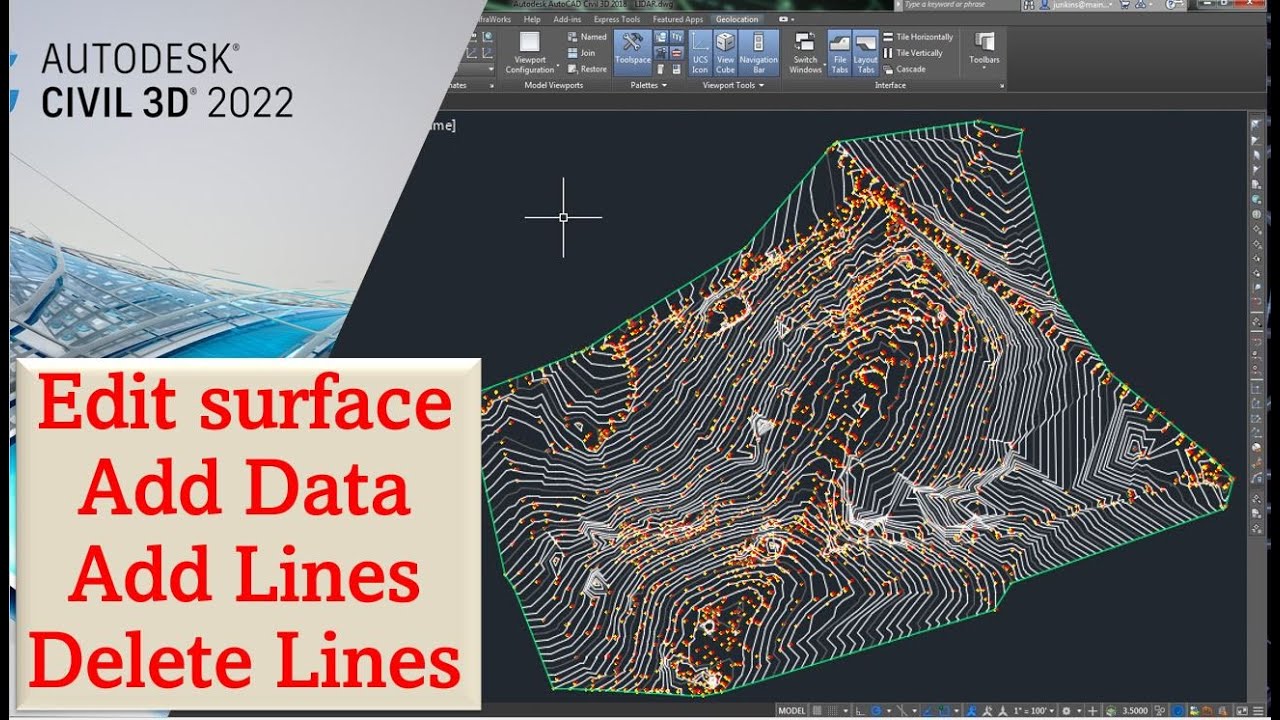Click annotation monitor plus icon

(1092, 710)
